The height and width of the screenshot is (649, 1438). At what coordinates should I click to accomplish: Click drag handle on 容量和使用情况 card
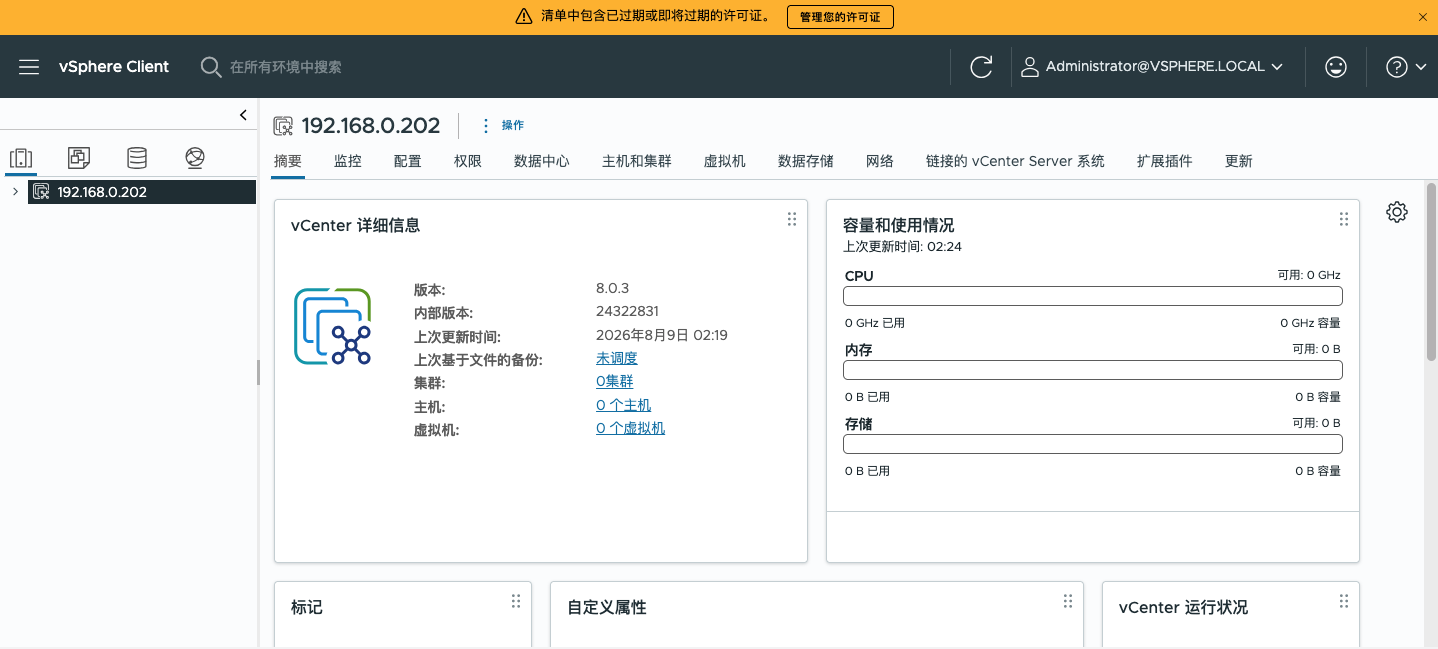[1344, 219]
